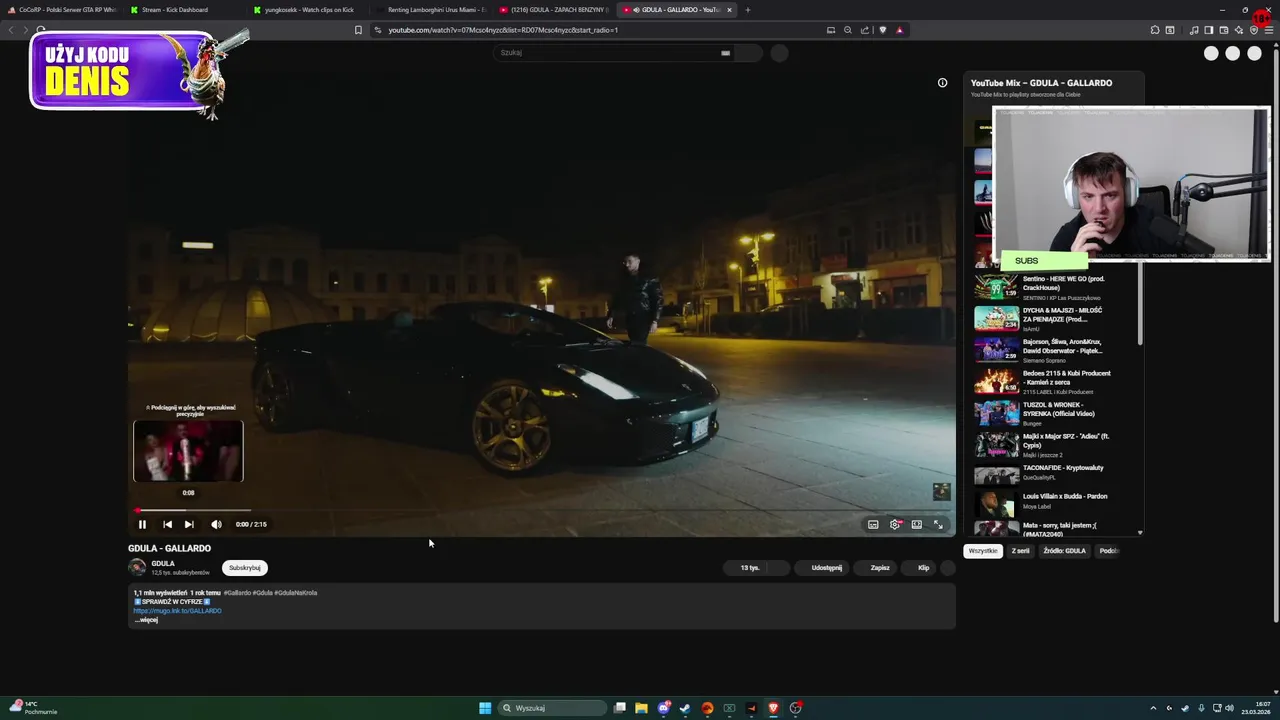Image resolution: width=1280 pixels, height=720 pixels.
Task: Open Discord from the taskbar
Action: click(x=663, y=708)
